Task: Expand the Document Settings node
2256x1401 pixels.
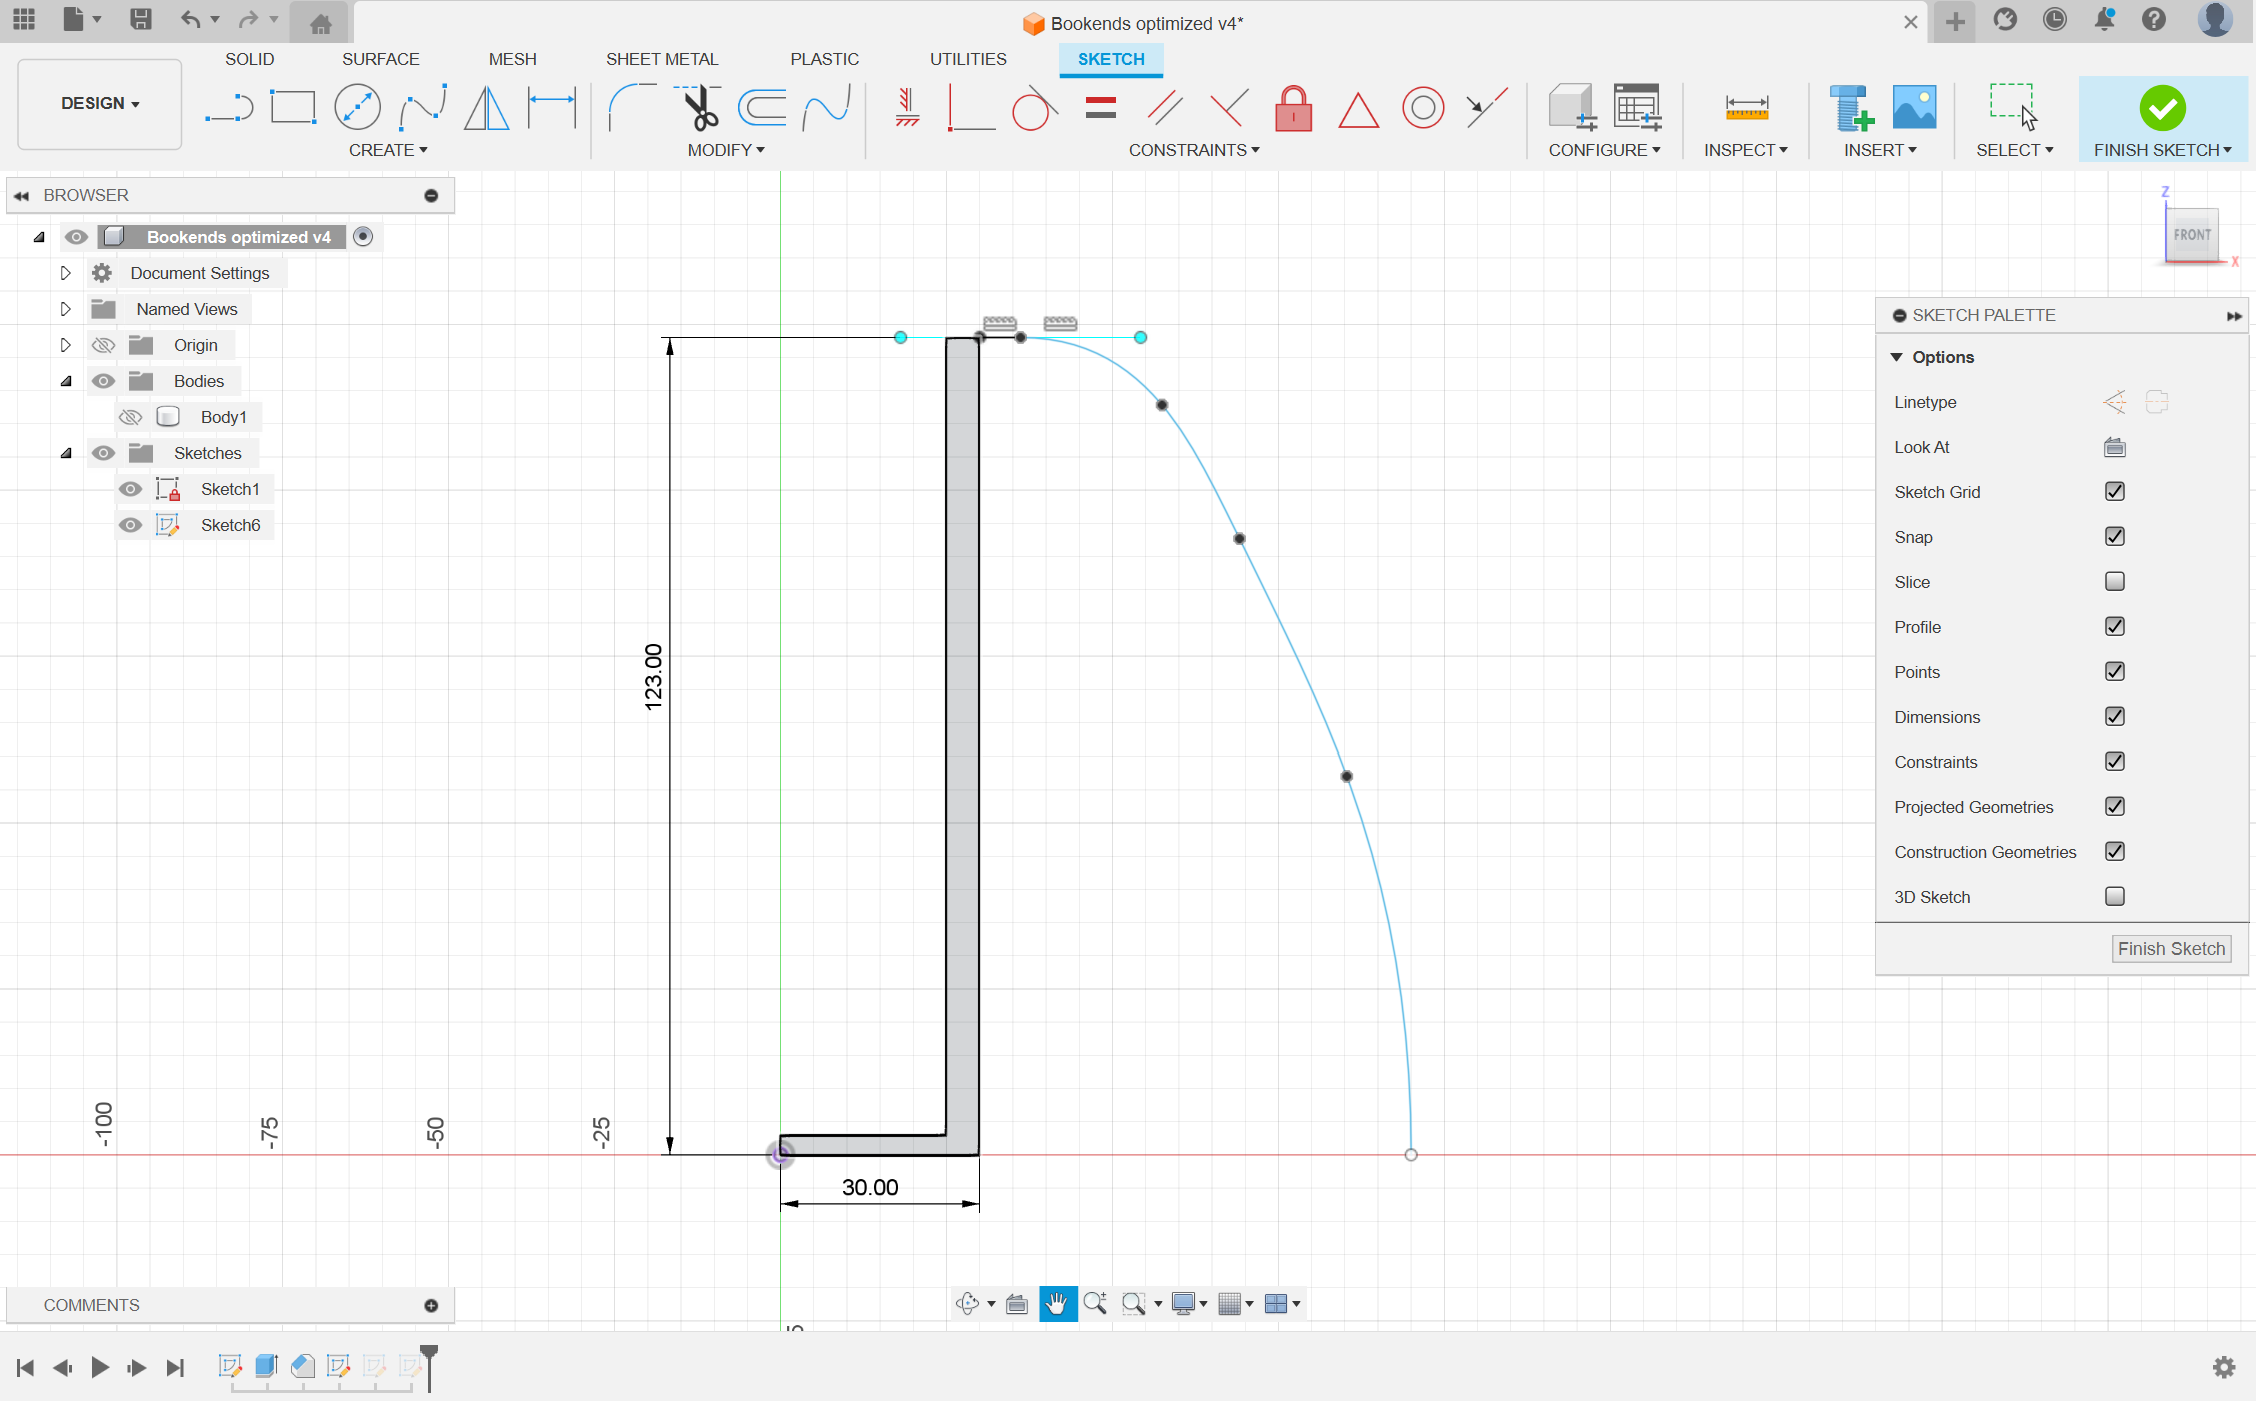Action: 65,273
